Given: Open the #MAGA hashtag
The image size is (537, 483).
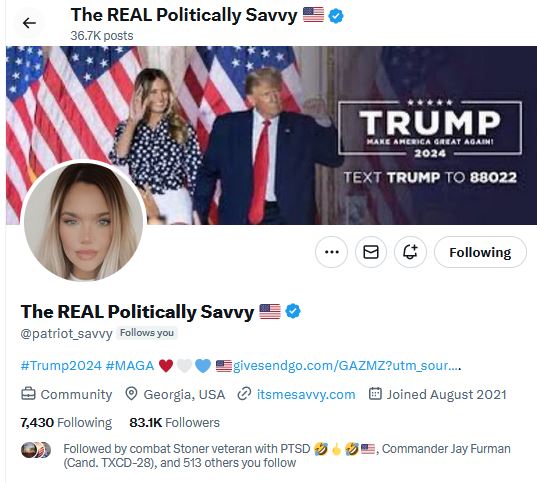Looking at the screenshot, I should pyautogui.click(x=130, y=366).
